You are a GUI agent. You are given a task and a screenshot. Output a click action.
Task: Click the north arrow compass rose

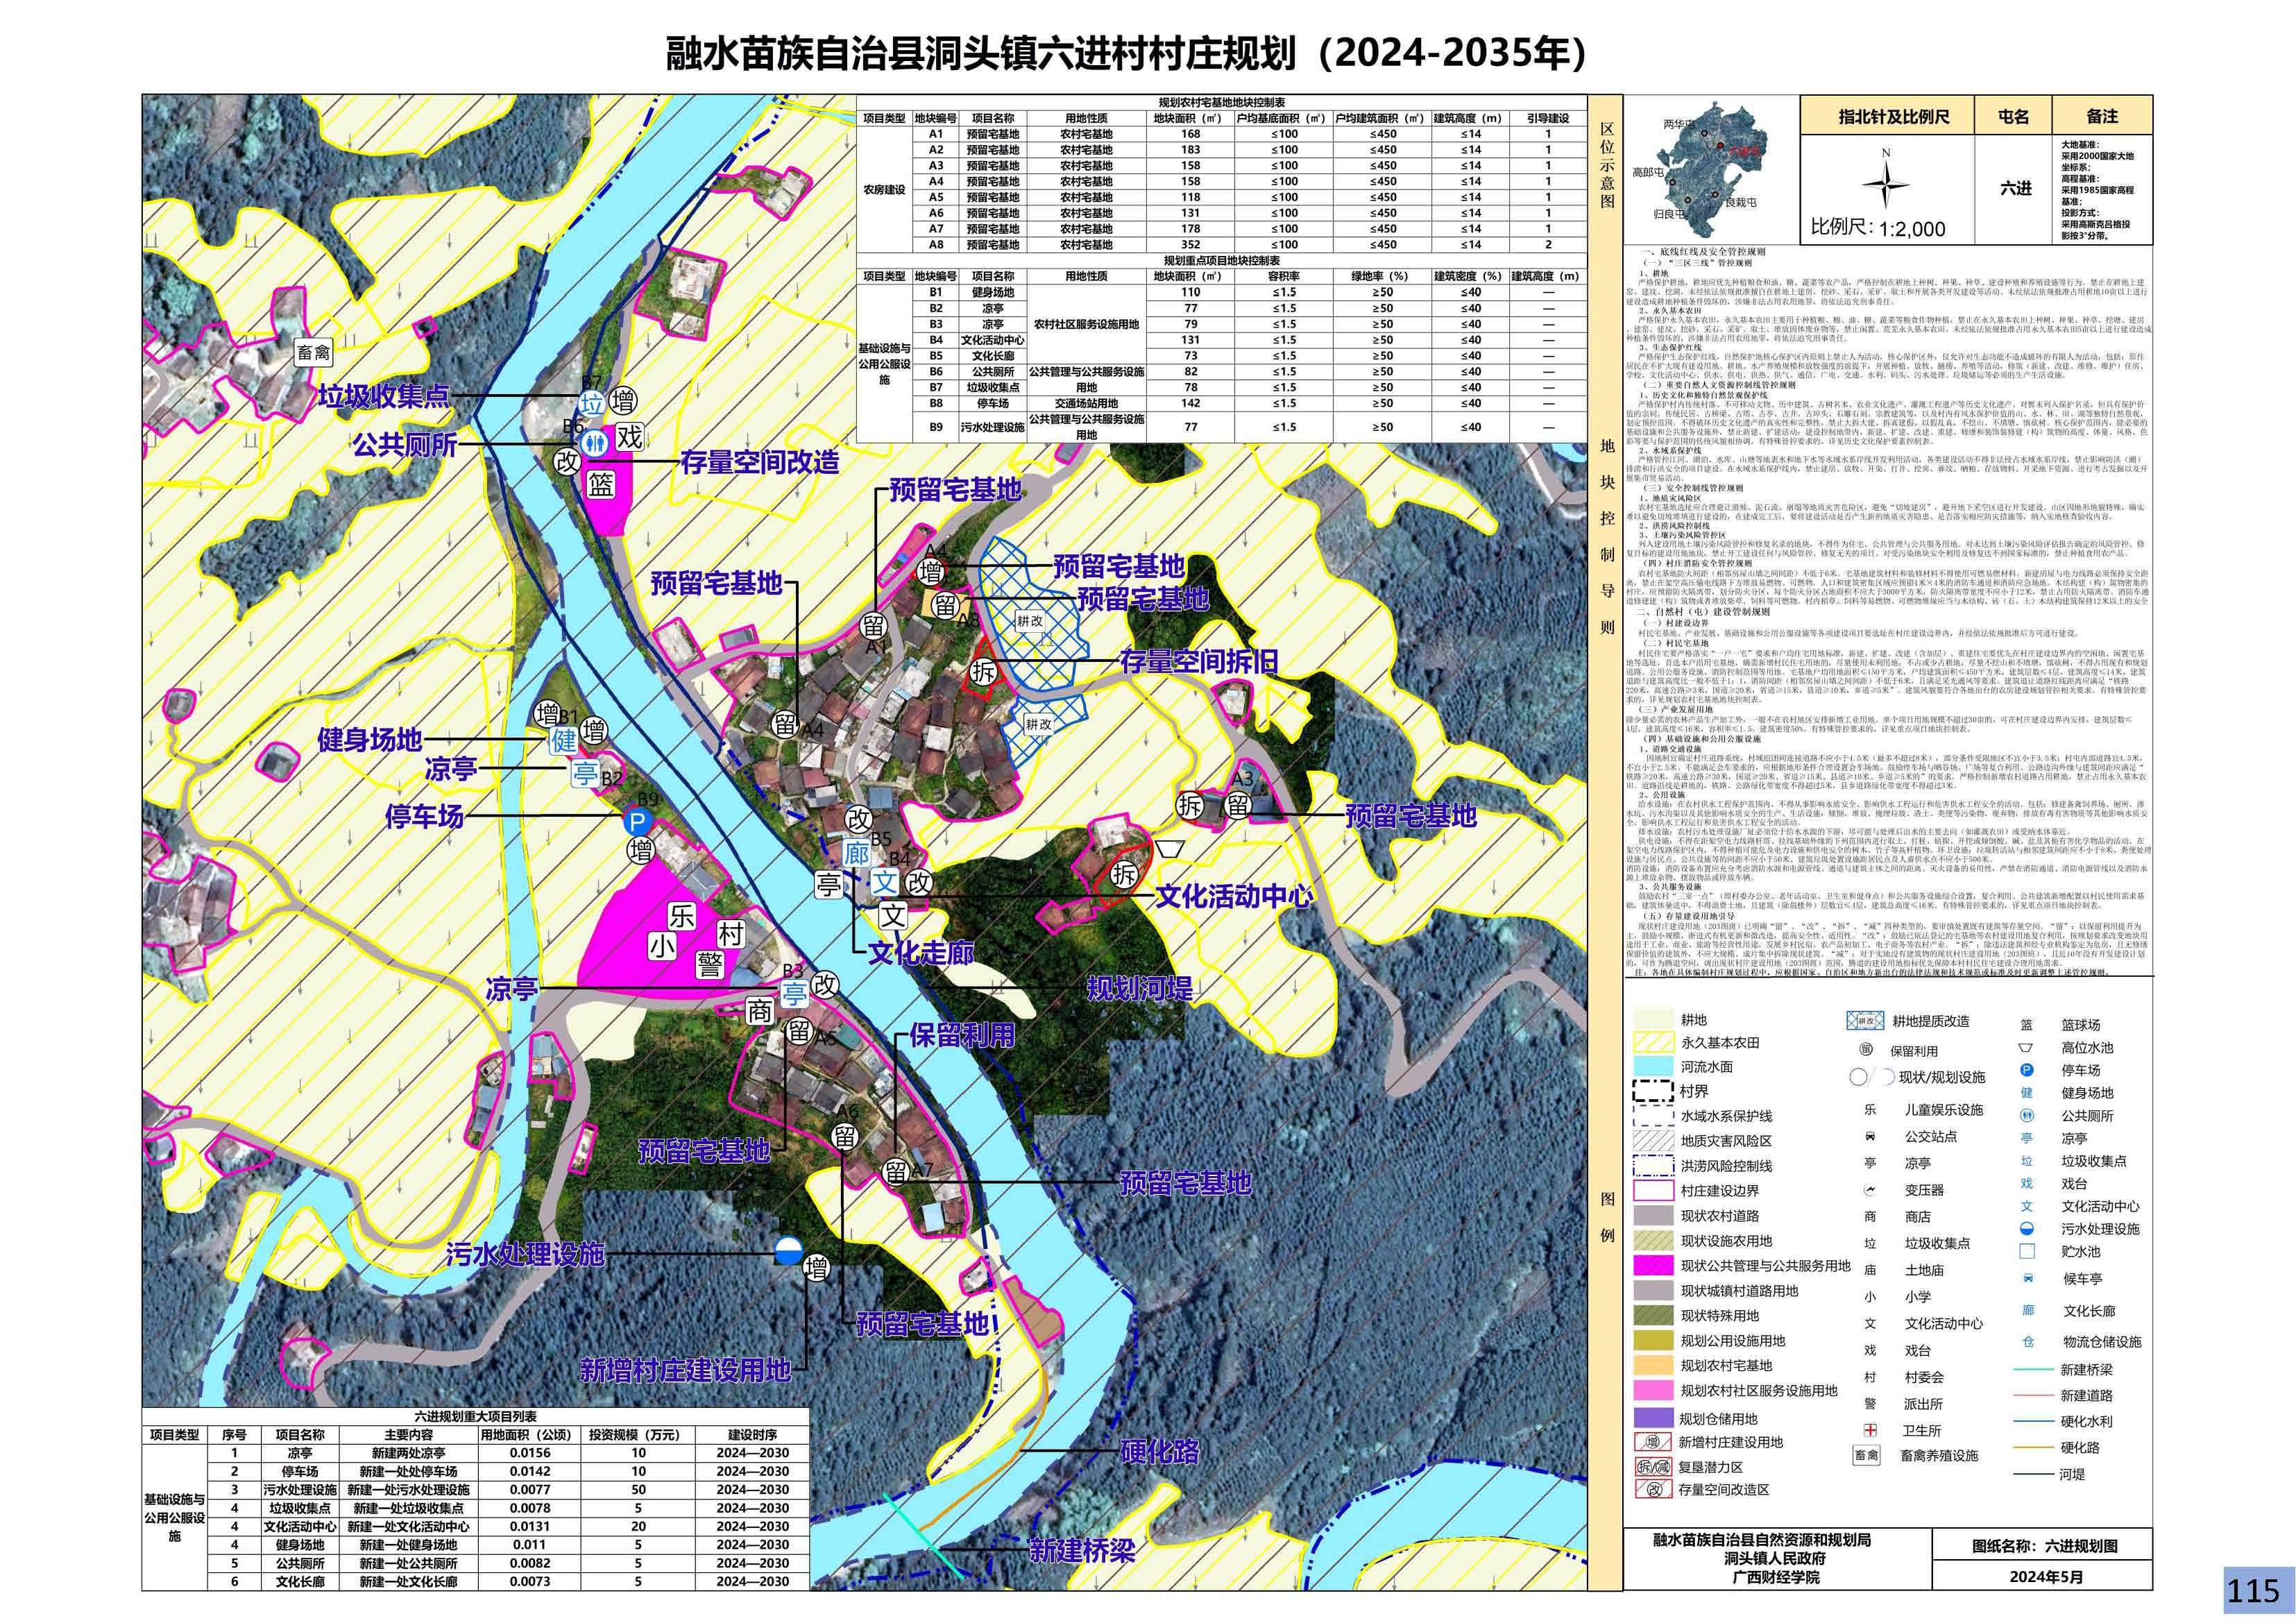[x=1885, y=184]
